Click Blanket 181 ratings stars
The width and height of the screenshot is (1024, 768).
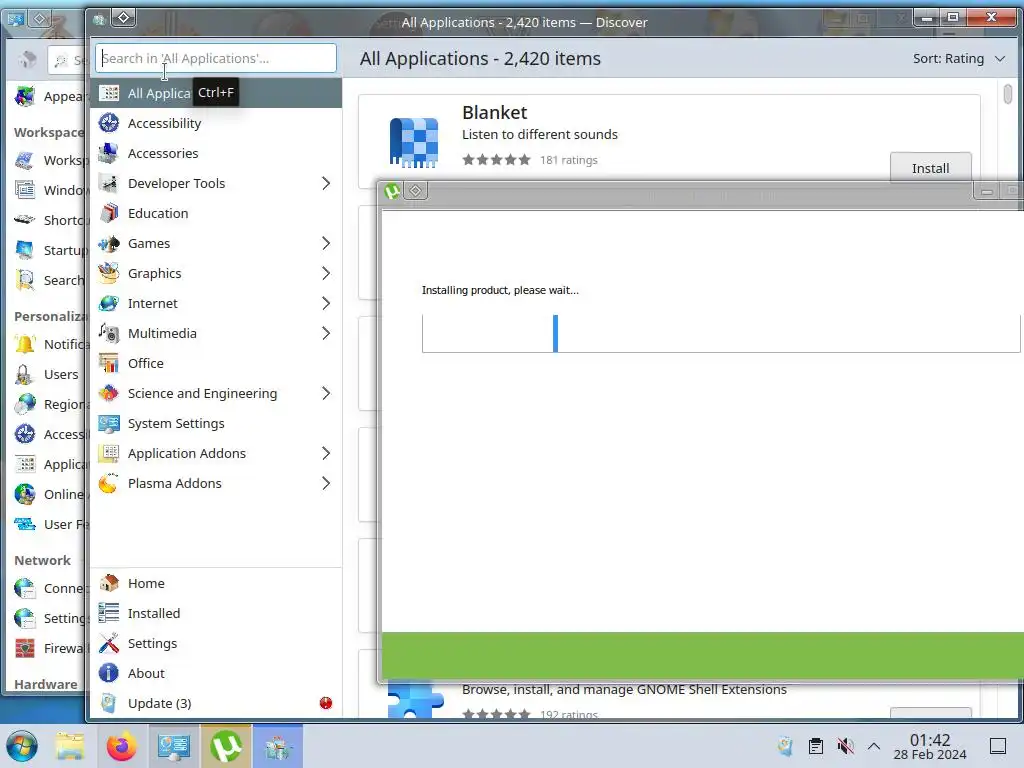point(496,160)
